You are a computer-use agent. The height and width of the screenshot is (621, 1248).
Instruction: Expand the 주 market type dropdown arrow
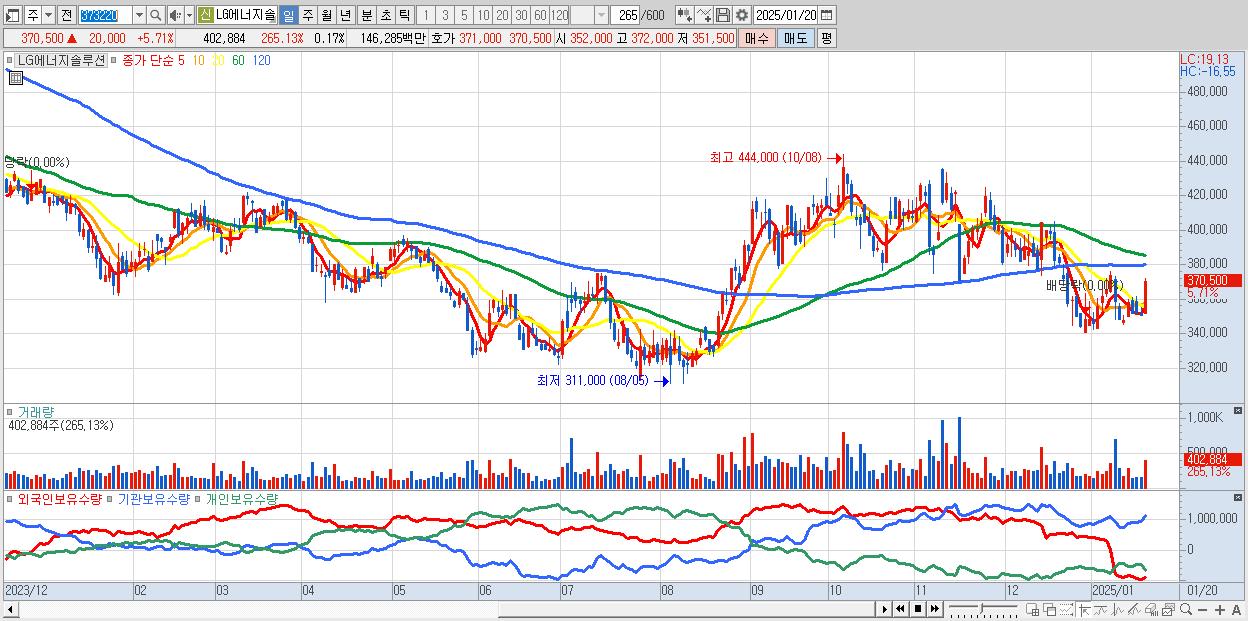(x=48, y=16)
